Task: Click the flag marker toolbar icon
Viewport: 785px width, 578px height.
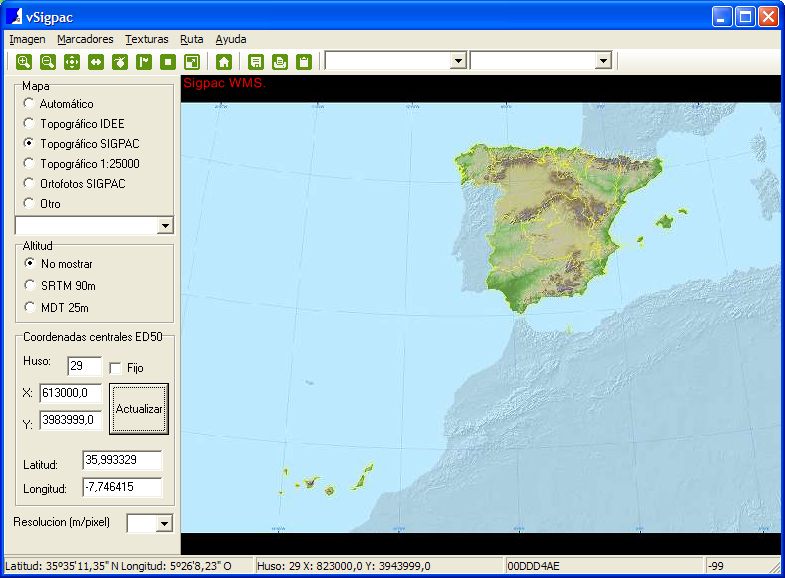Action: [x=144, y=62]
